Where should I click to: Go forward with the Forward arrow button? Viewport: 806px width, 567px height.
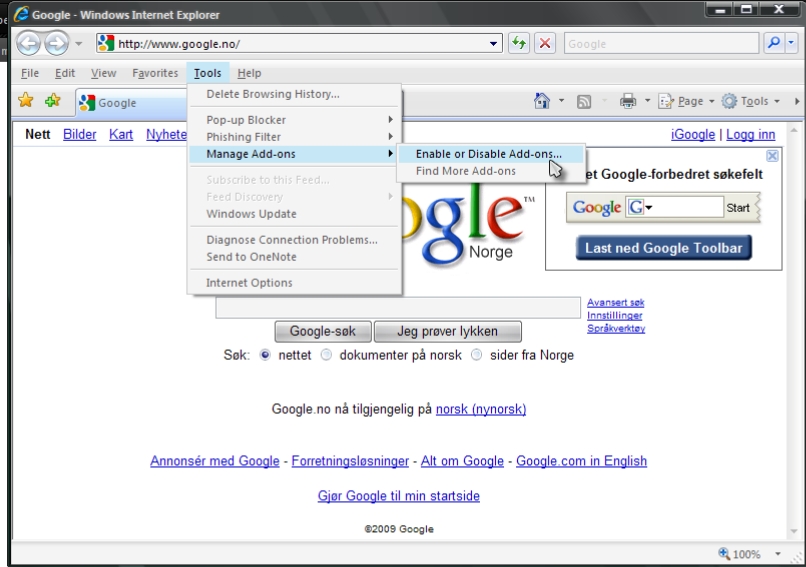point(56,43)
